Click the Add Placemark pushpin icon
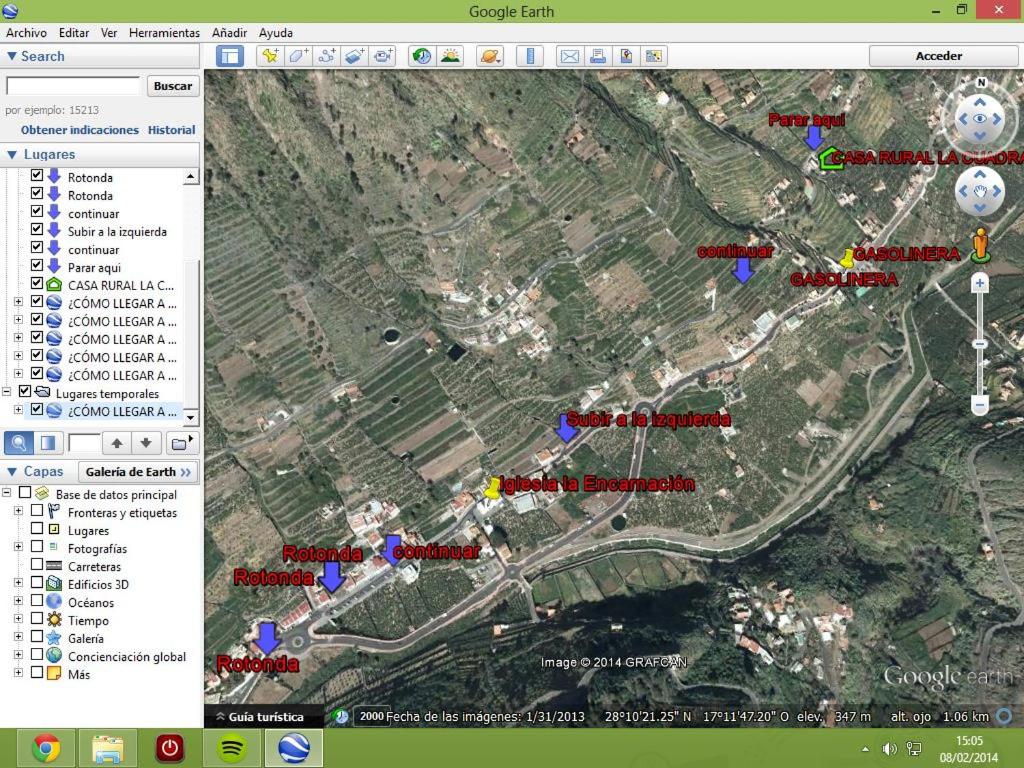Screen dimensions: 1024x768 click(269, 56)
